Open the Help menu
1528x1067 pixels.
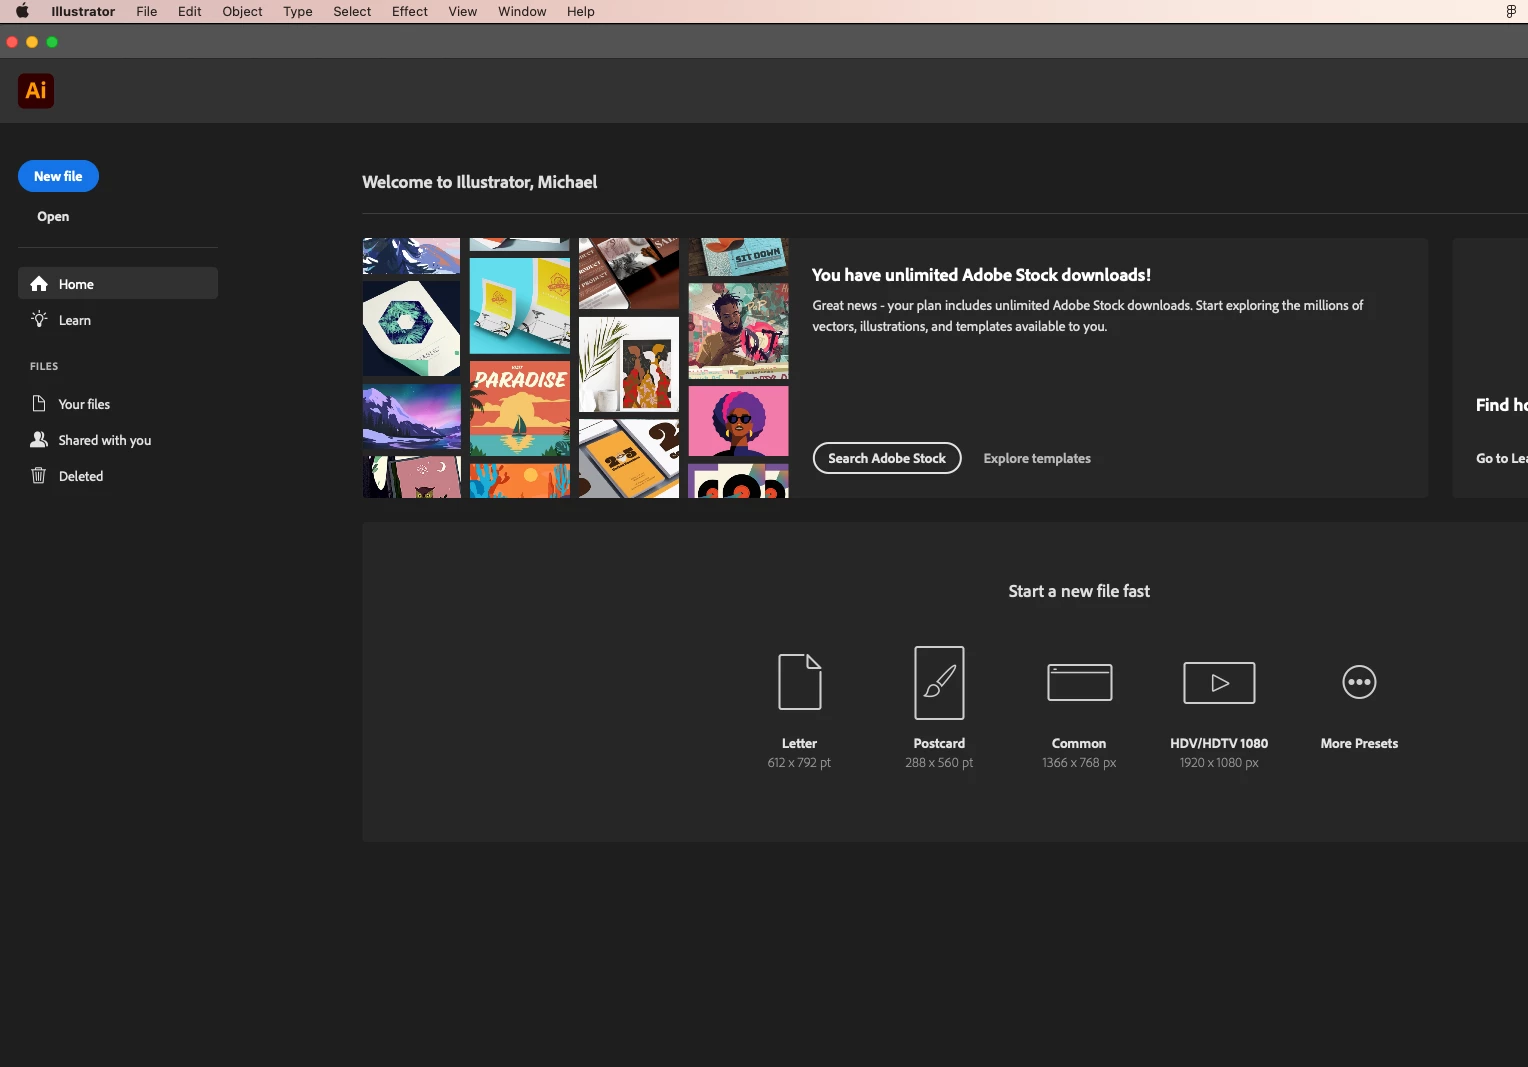click(x=581, y=11)
